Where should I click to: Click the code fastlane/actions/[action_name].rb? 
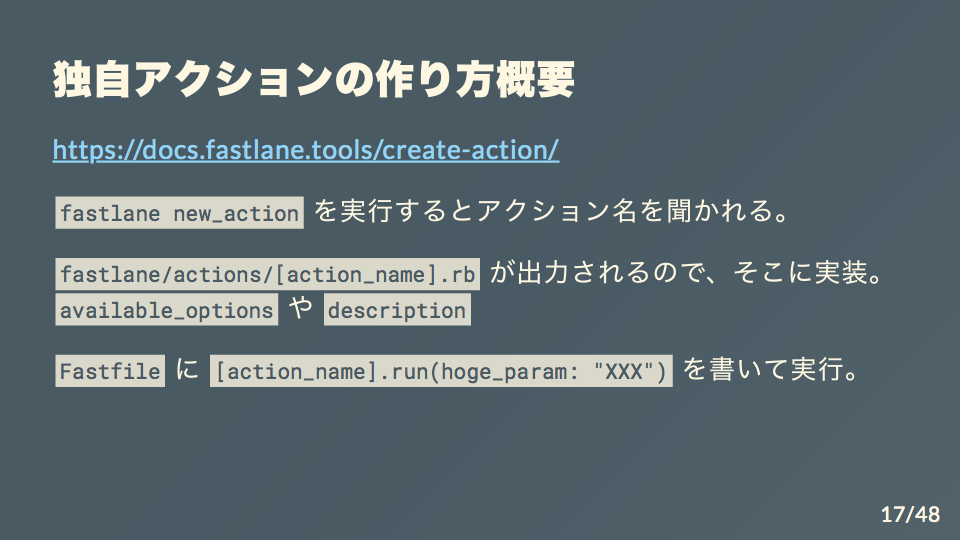268,274
